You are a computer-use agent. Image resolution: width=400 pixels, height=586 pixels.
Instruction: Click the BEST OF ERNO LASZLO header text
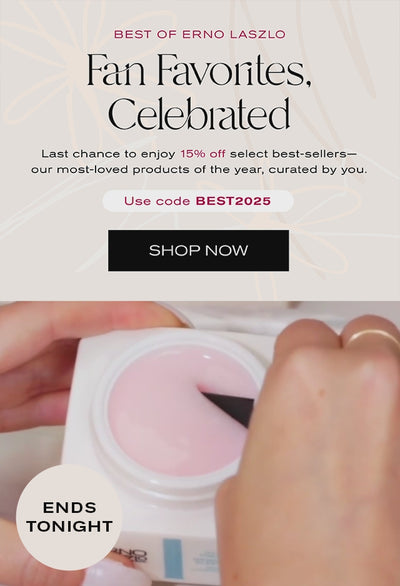coord(200,34)
